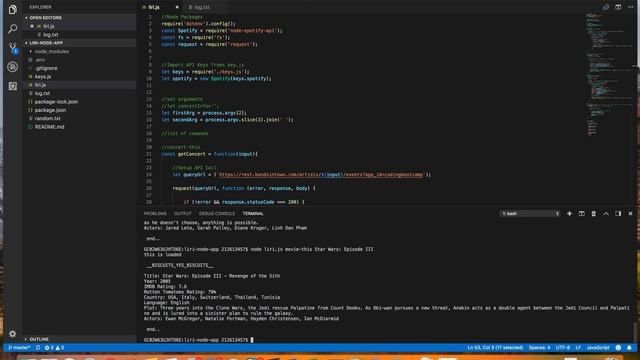Image resolution: width=640 pixels, height=360 pixels.
Task: Expand the OUTLINE section
Action: [39, 339]
